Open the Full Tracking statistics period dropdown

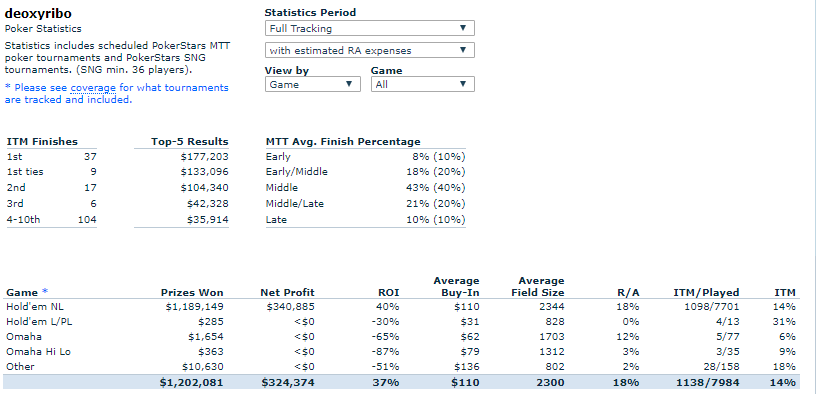point(369,28)
